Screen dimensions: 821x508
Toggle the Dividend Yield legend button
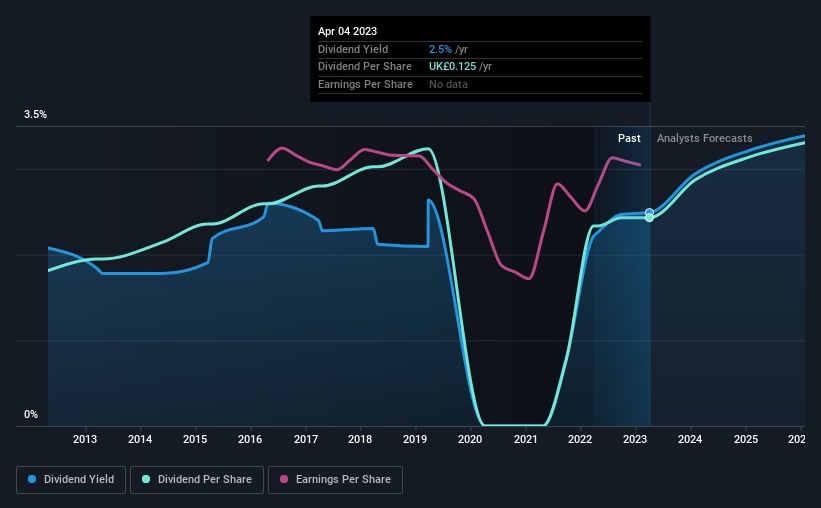coord(71,480)
